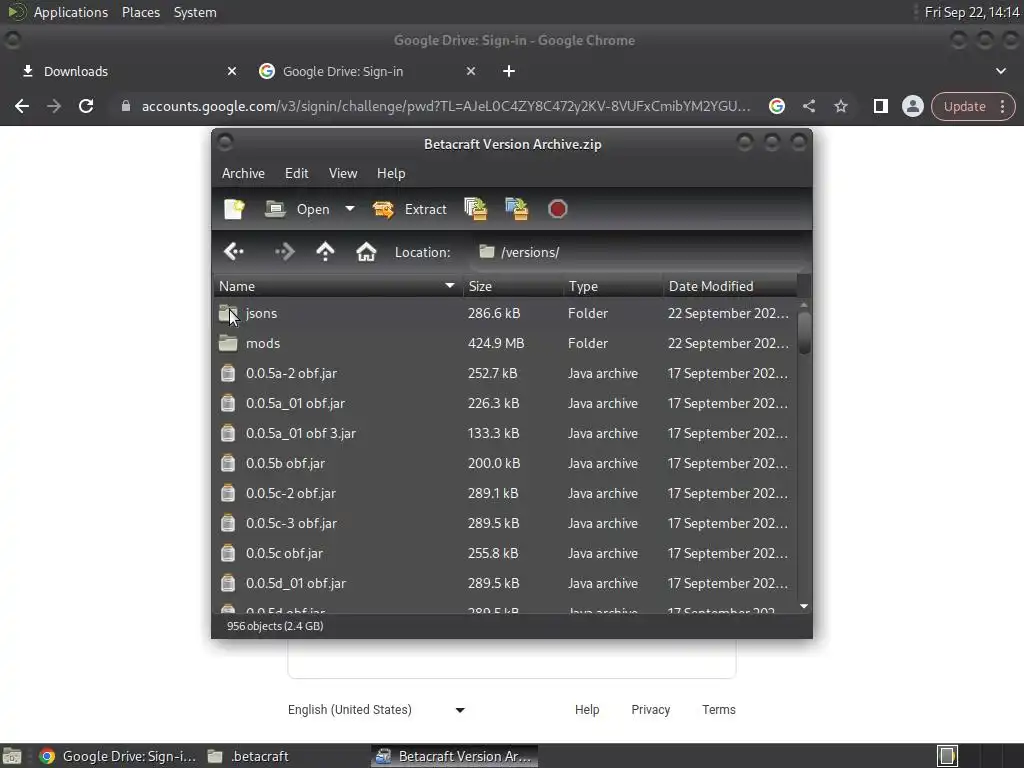Click the red Stop operation icon
The height and width of the screenshot is (768, 1024).
pos(557,209)
